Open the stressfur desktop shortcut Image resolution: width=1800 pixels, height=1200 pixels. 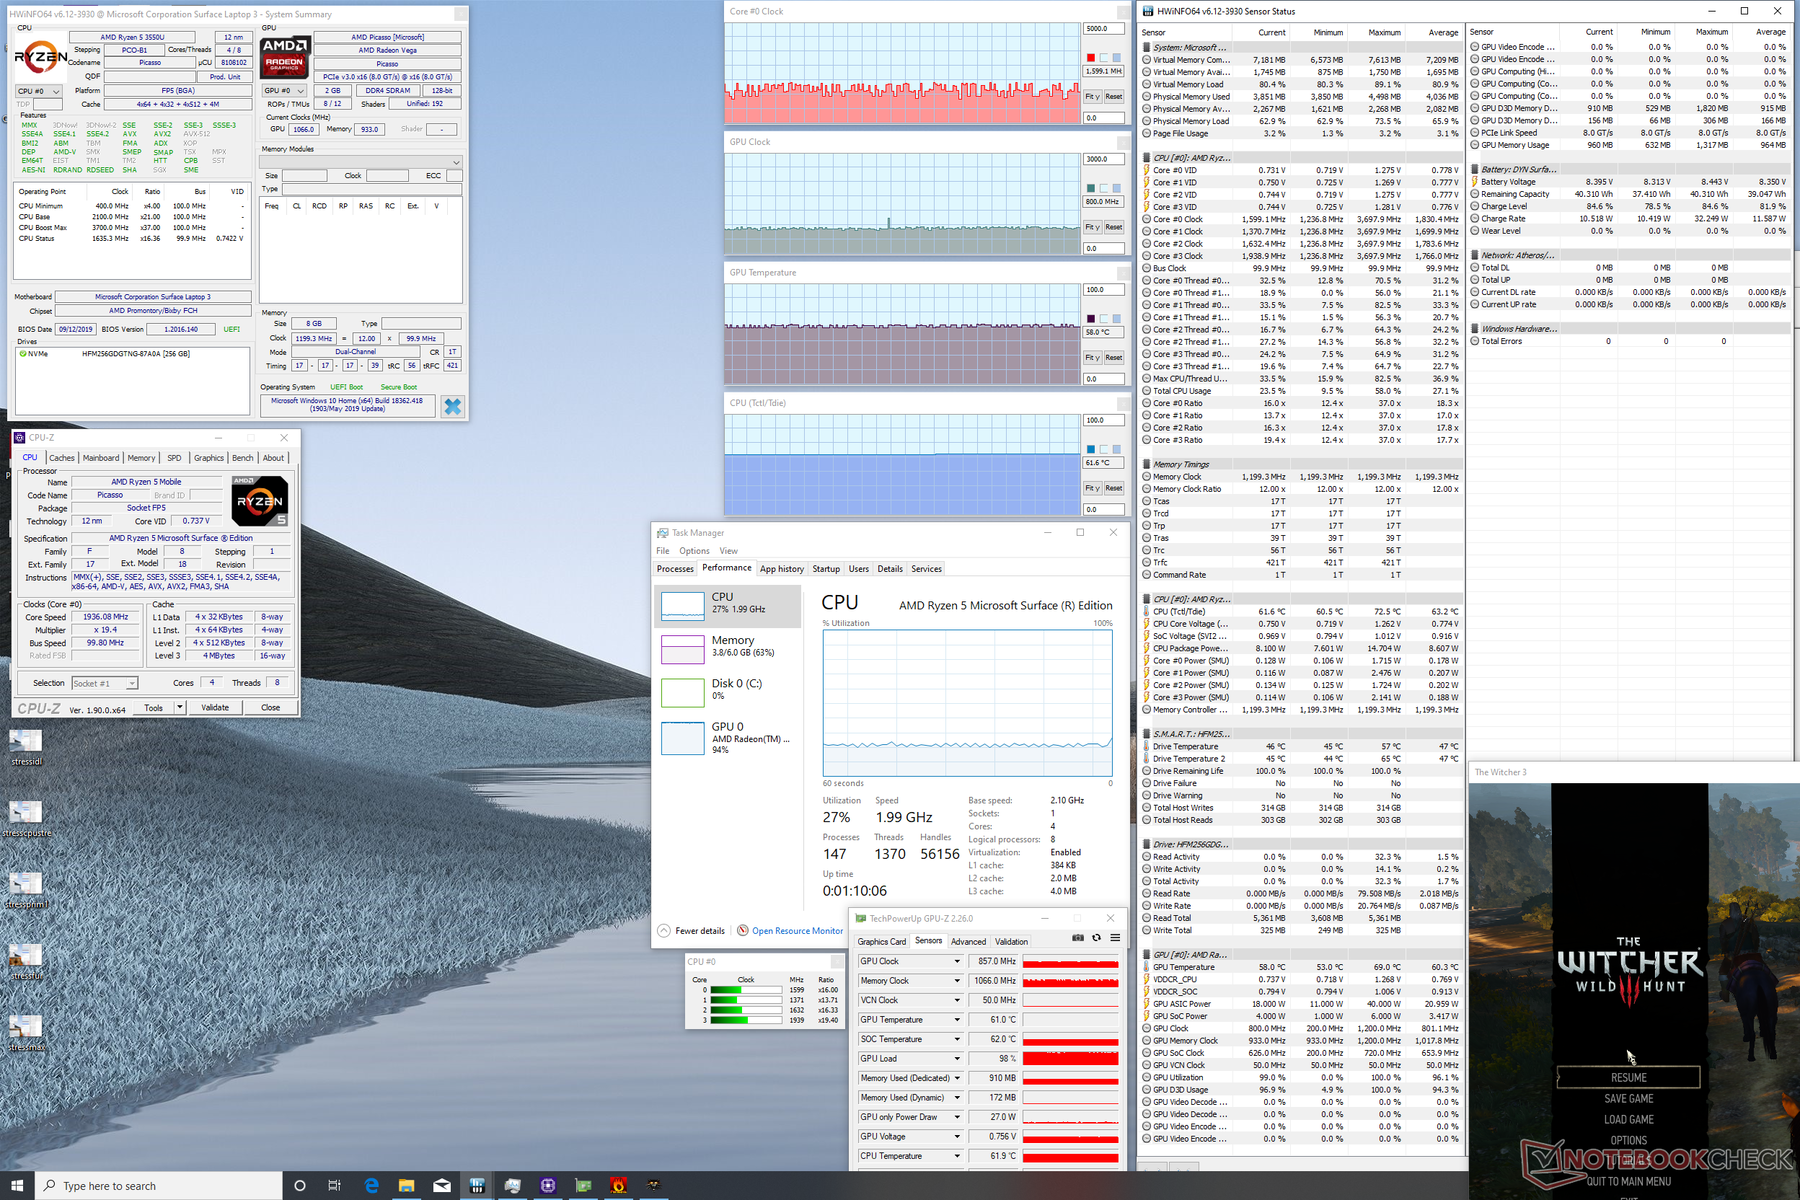coord(26,962)
